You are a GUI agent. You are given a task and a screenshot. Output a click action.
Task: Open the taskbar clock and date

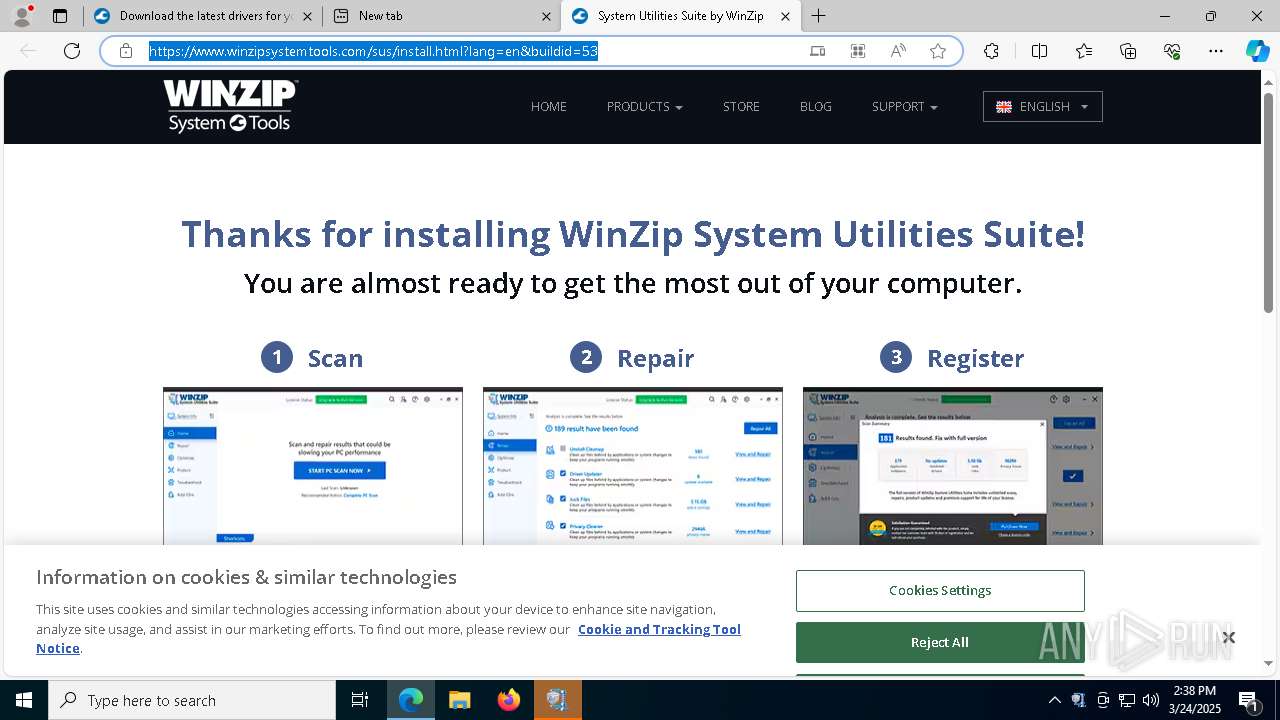pyautogui.click(x=1193, y=700)
